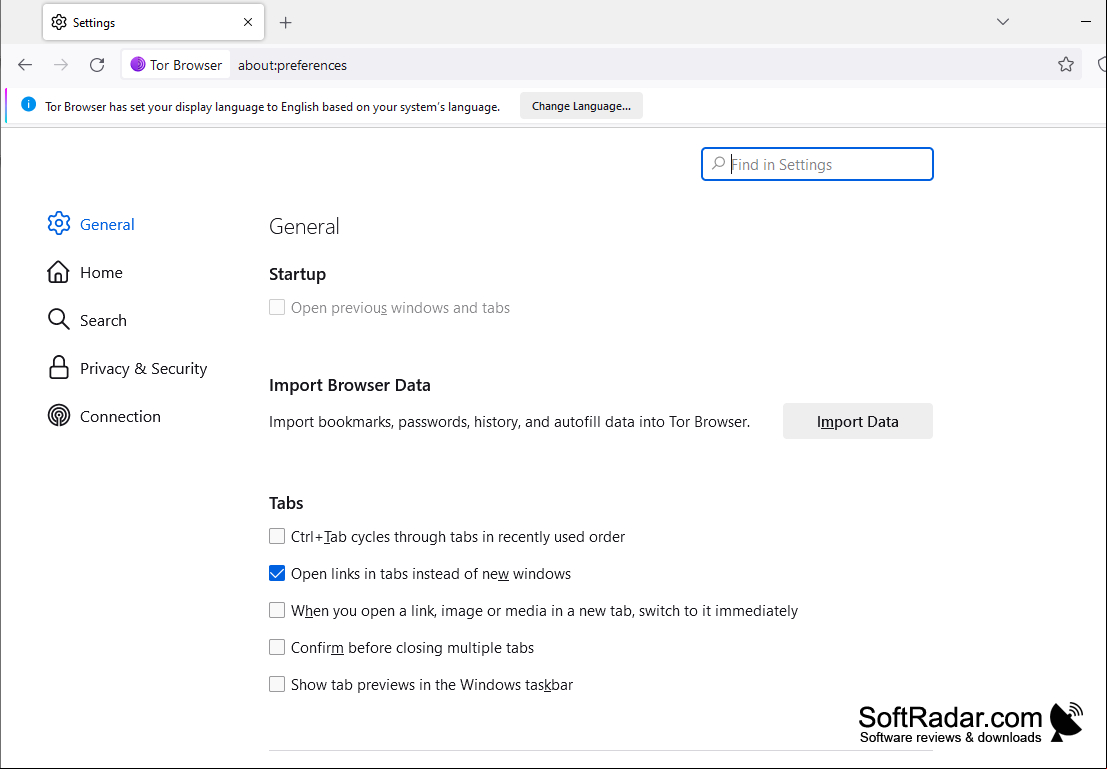Click the General gear icon in sidebar
This screenshot has width=1107, height=769.
(x=59, y=224)
